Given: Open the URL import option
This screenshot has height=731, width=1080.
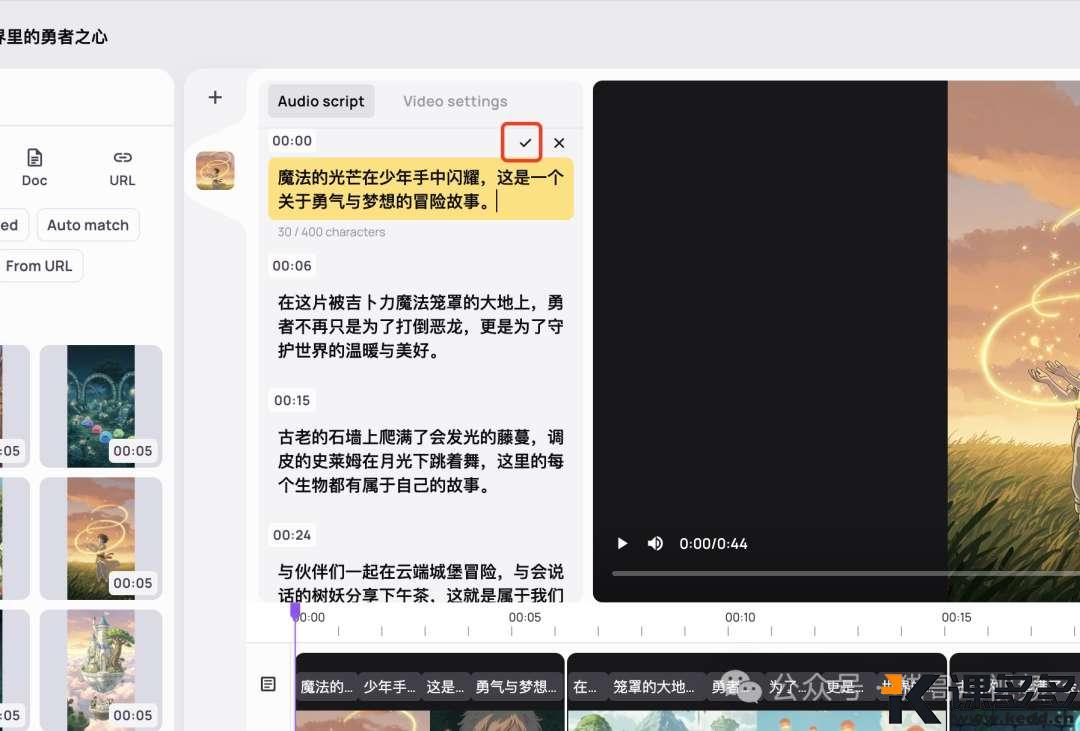Looking at the screenshot, I should [x=122, y=167].
